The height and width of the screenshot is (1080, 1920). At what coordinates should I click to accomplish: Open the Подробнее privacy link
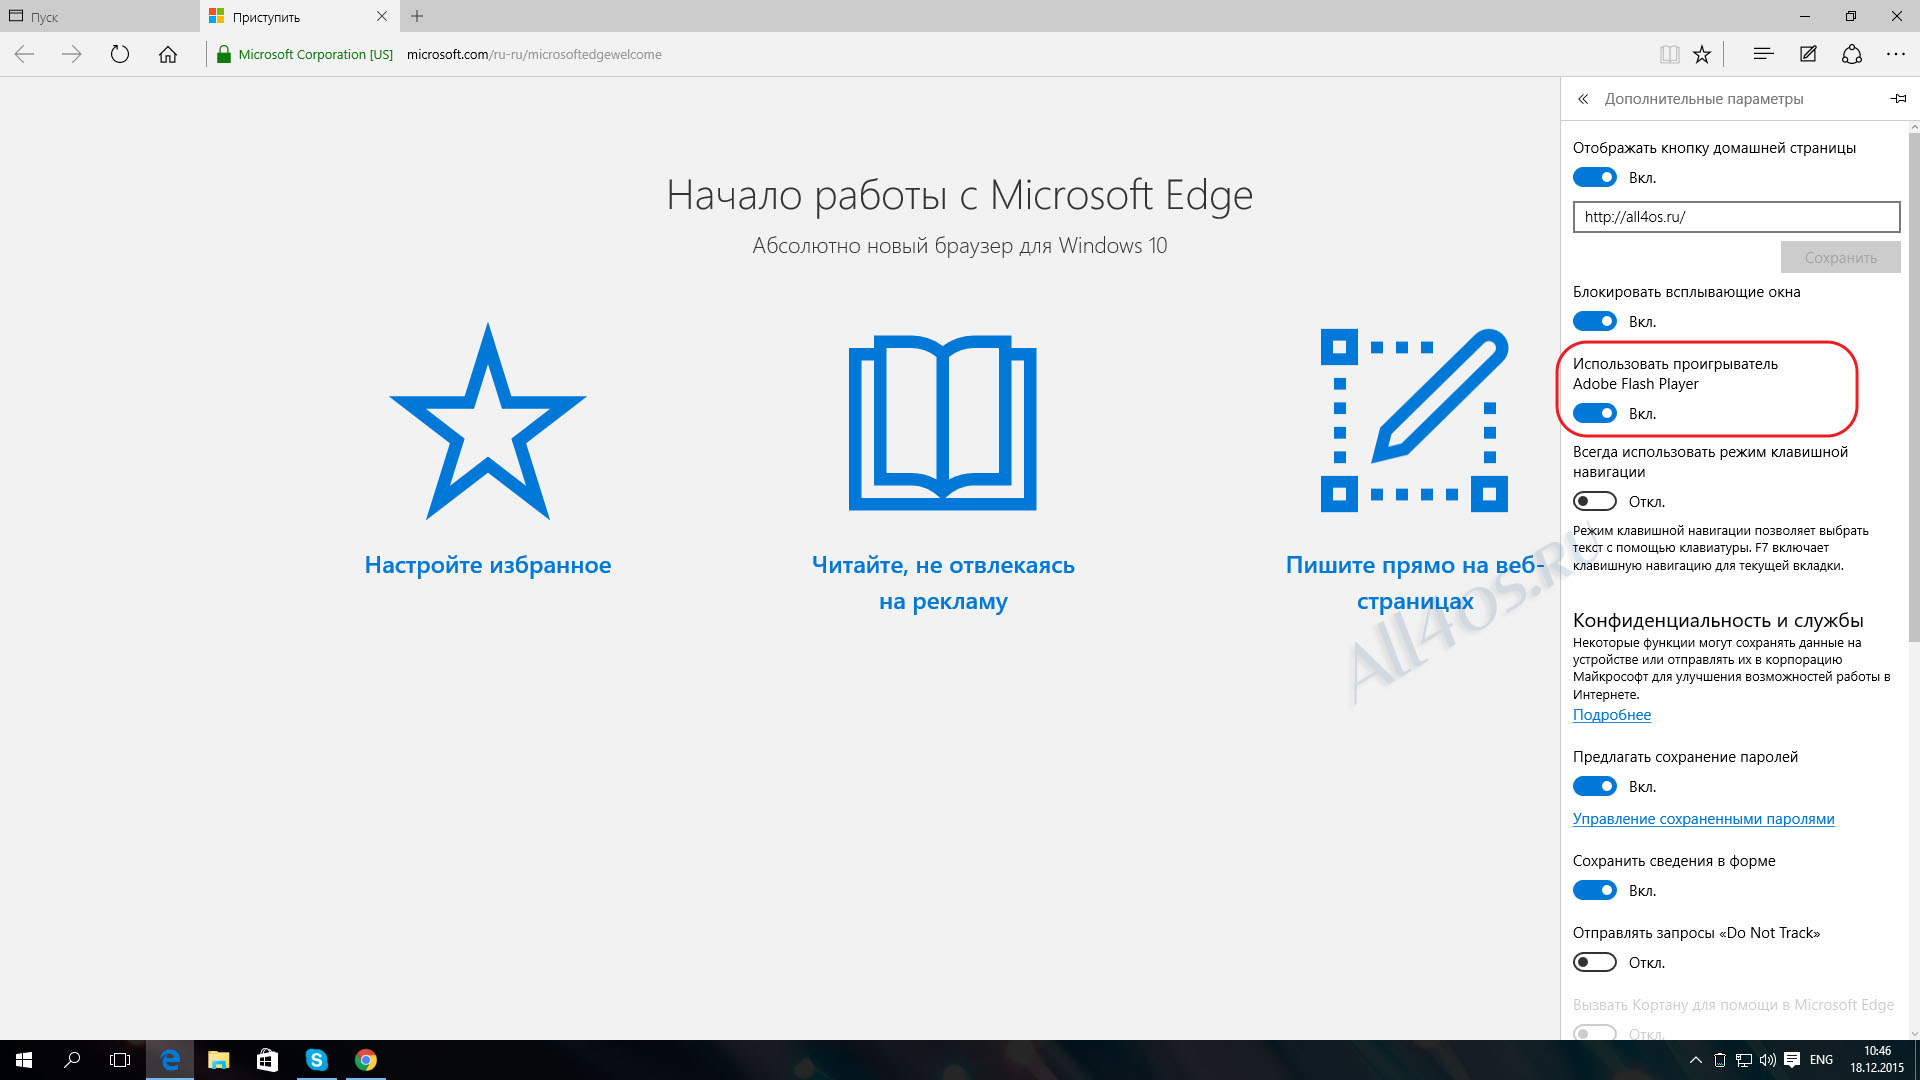click(x=1611, y=715)
